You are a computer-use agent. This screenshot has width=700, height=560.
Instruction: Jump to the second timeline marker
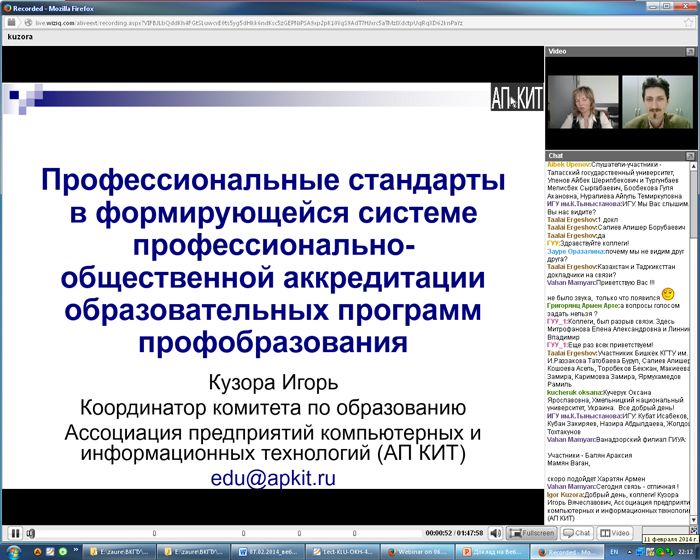(243, 533)
